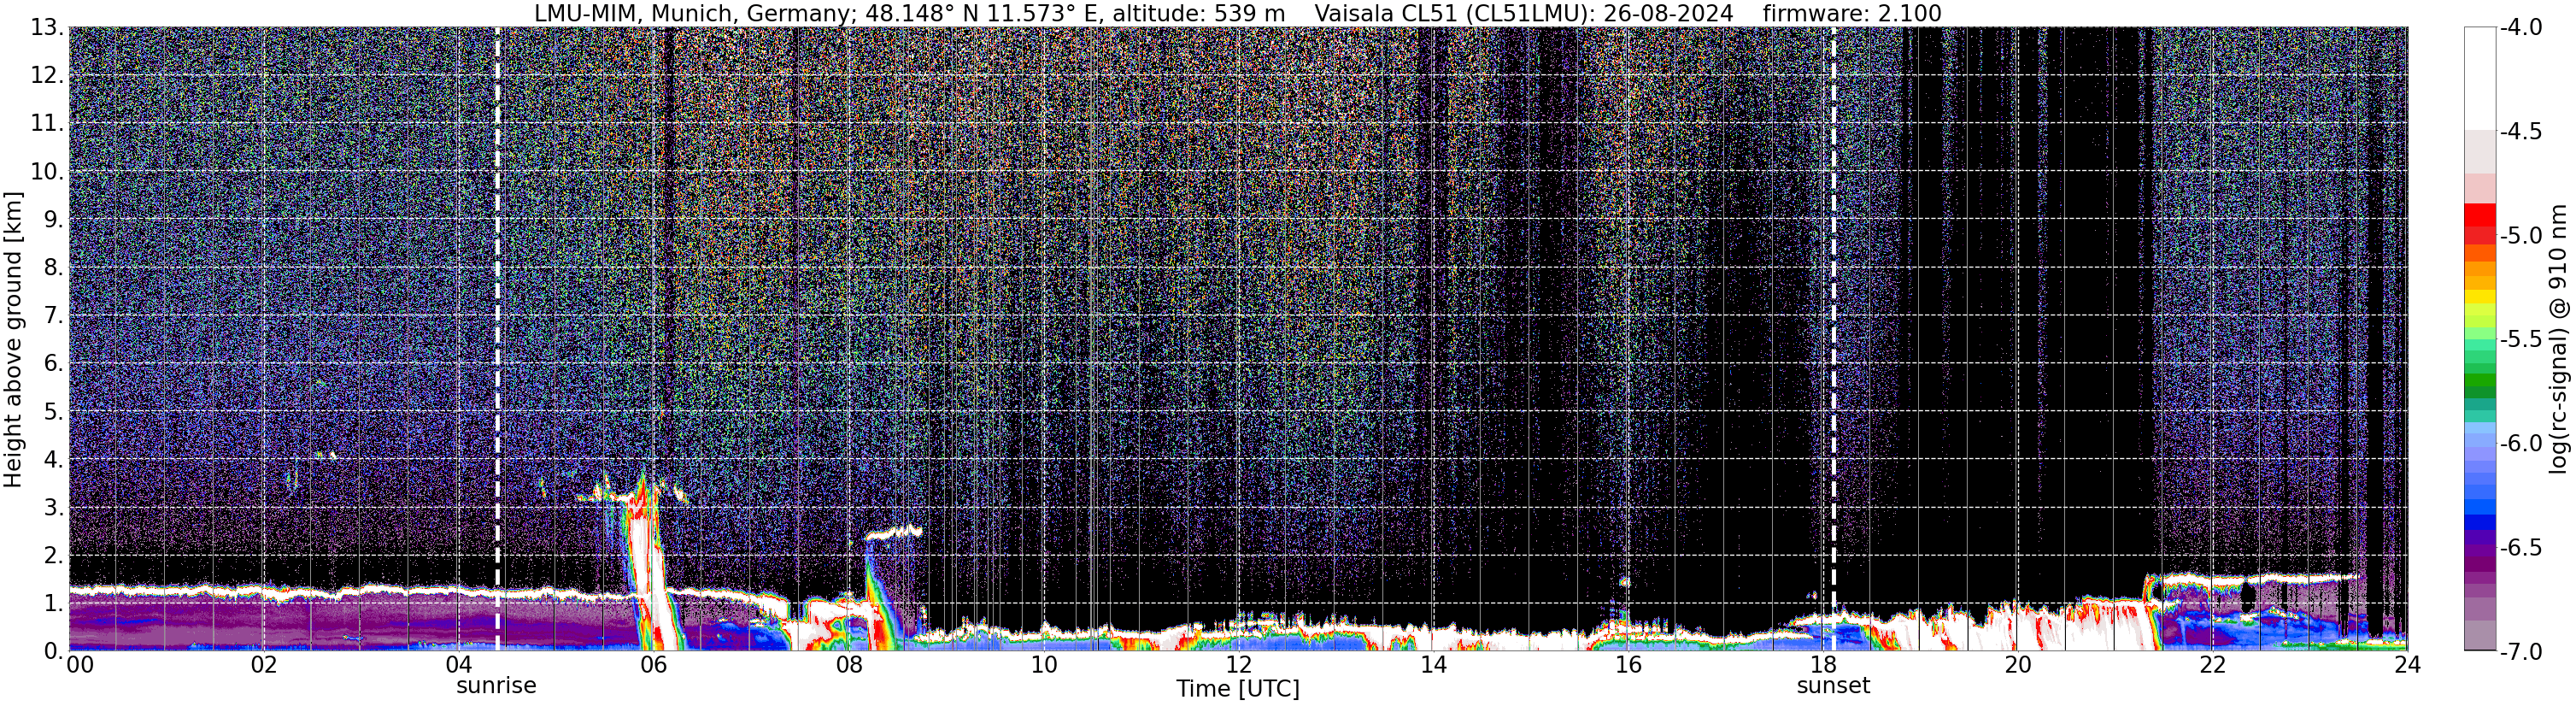Click the '11.' height axis tick label

coord(47,123)
